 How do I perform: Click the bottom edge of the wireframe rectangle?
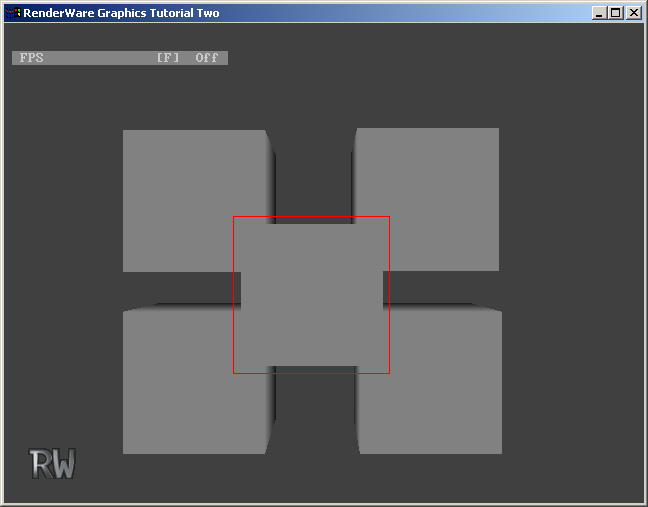coord(311,373)
